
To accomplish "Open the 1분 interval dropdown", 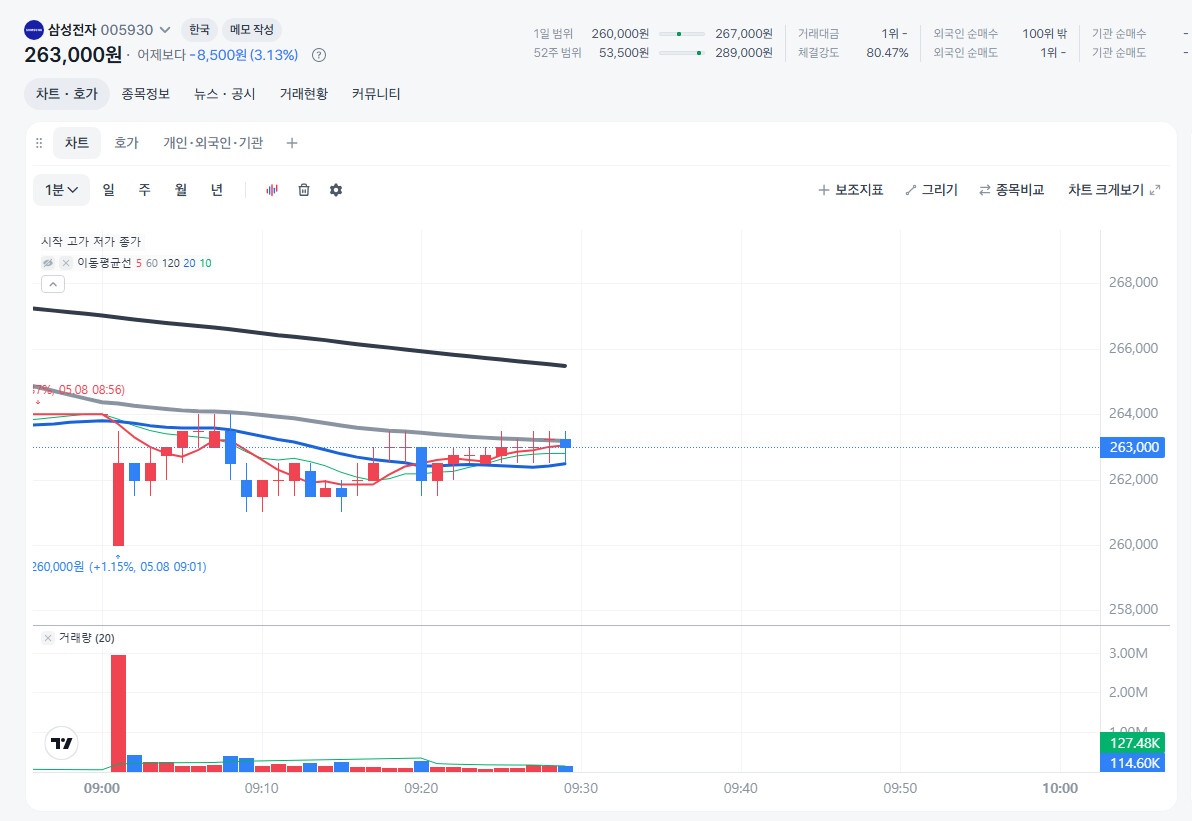I will point(62,190).
